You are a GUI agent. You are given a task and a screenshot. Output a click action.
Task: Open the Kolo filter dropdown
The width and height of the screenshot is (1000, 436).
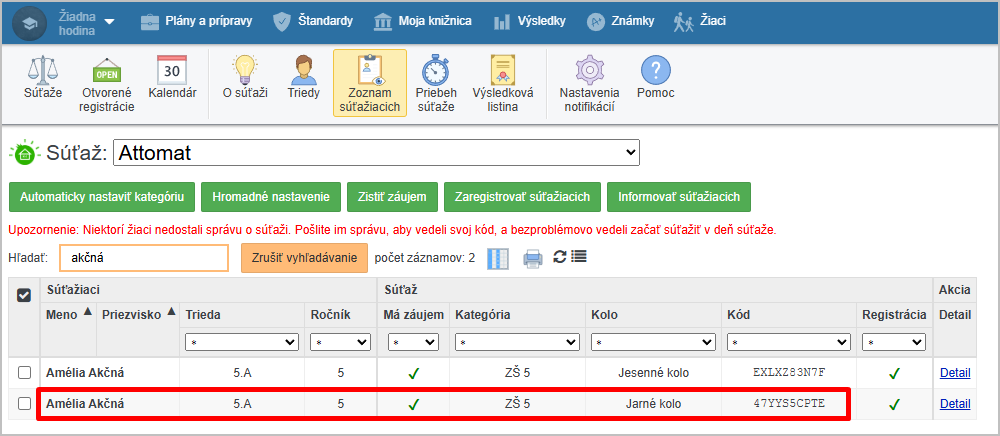click(652, 342)
